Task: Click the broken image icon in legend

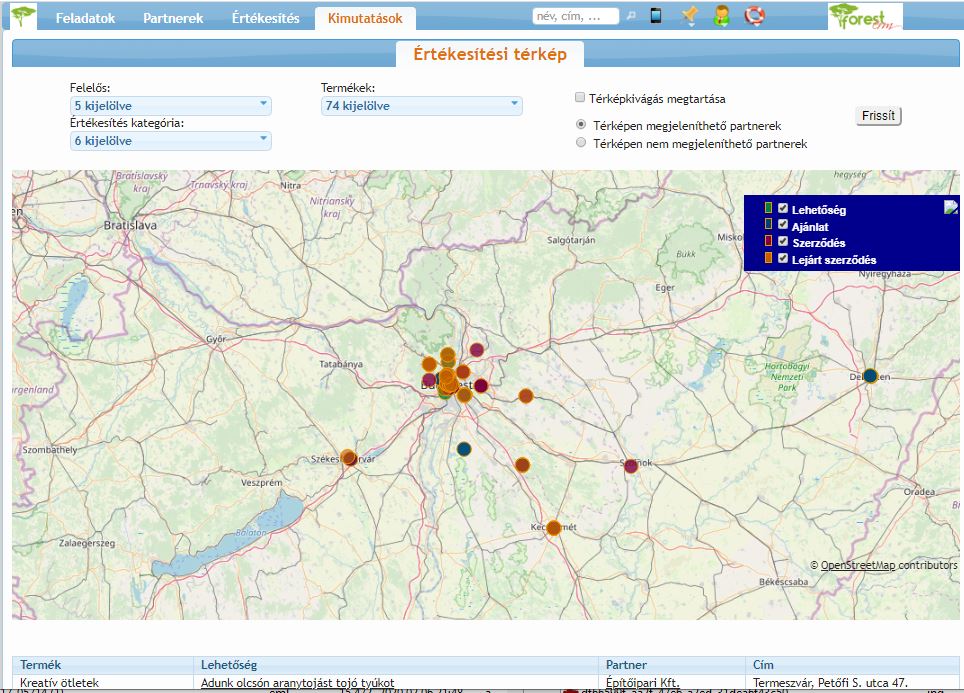Action: [x=951, y=207]
